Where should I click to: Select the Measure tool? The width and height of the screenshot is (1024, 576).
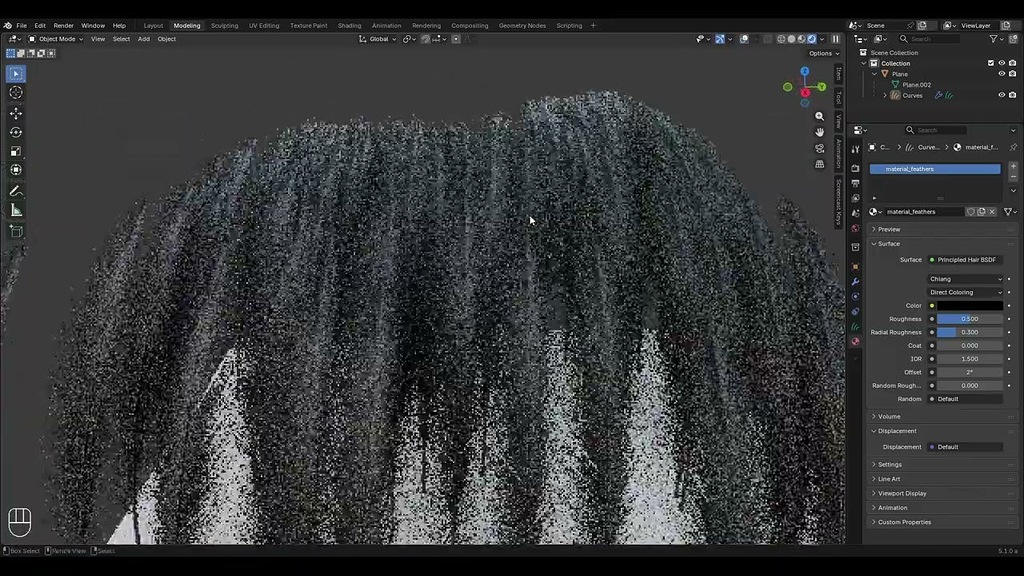coord(16,210)
